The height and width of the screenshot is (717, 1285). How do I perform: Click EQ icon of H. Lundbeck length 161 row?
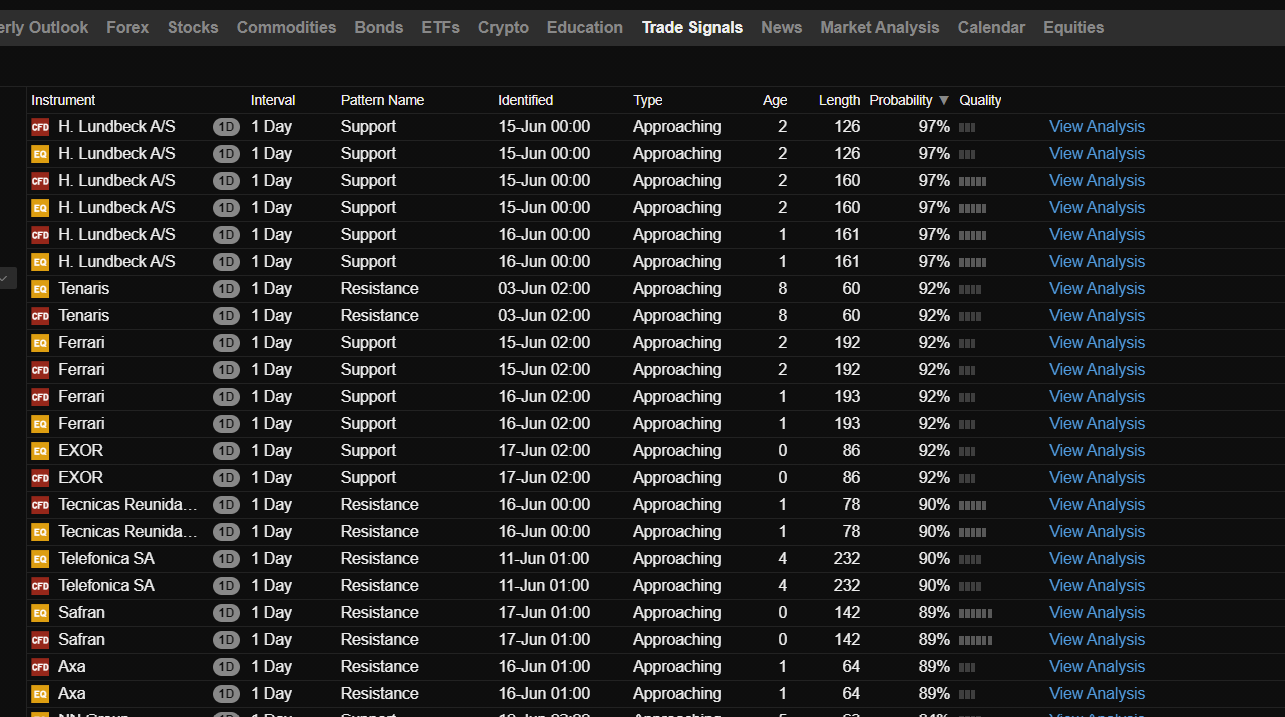click(x=40, y=262)
